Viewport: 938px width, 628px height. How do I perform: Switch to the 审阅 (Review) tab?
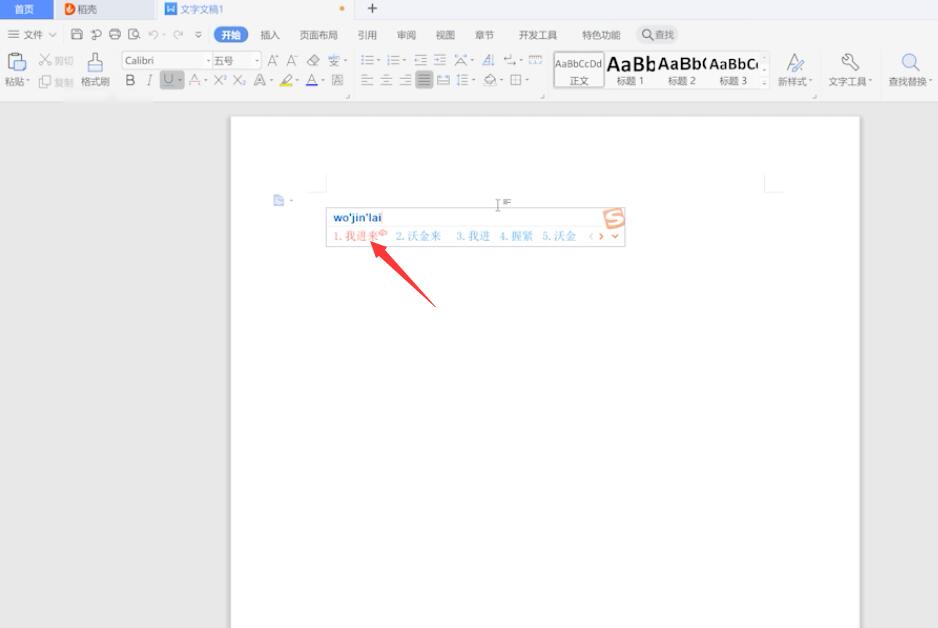(406, 35)
